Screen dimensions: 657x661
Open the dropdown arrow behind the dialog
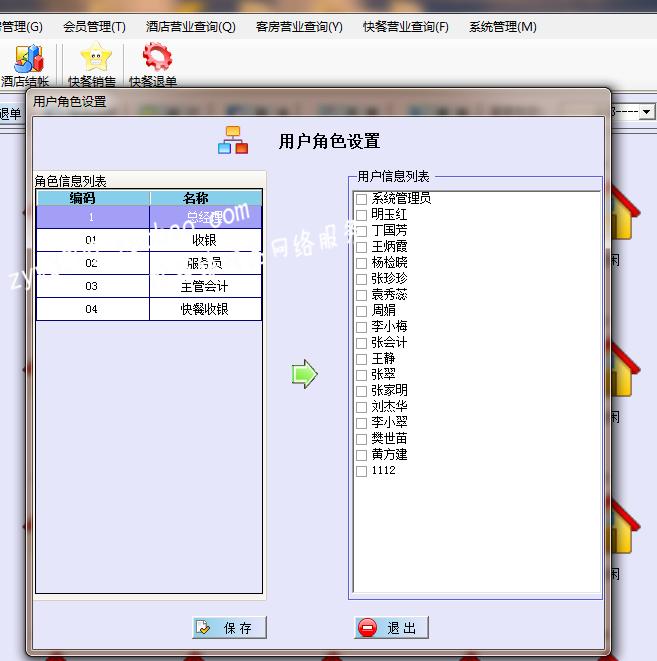tap(646, 112)
